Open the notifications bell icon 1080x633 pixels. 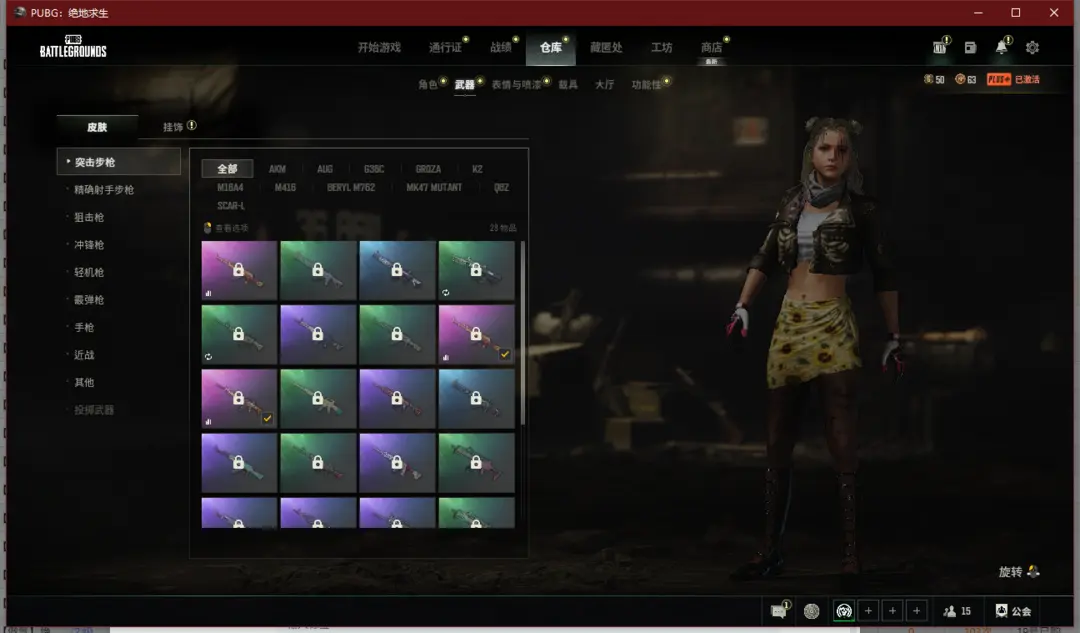[1001, 48]
